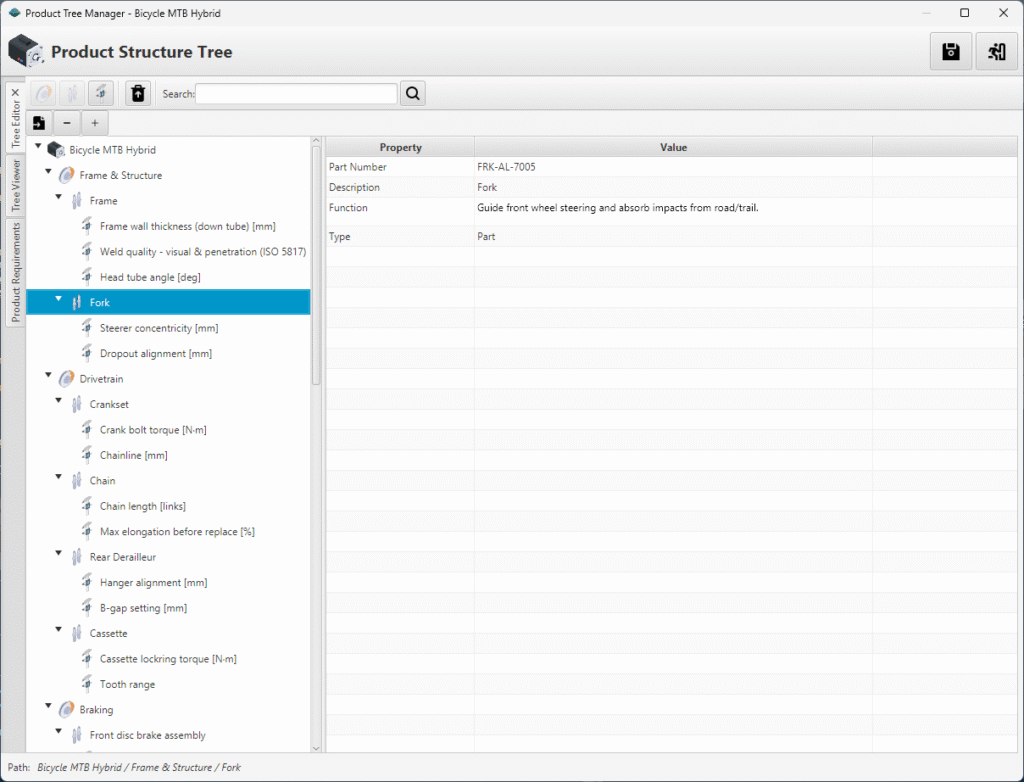Screen dimensions: 1024x782
Task: Click the magnifier search button
Action: click(x=413, y=94)
